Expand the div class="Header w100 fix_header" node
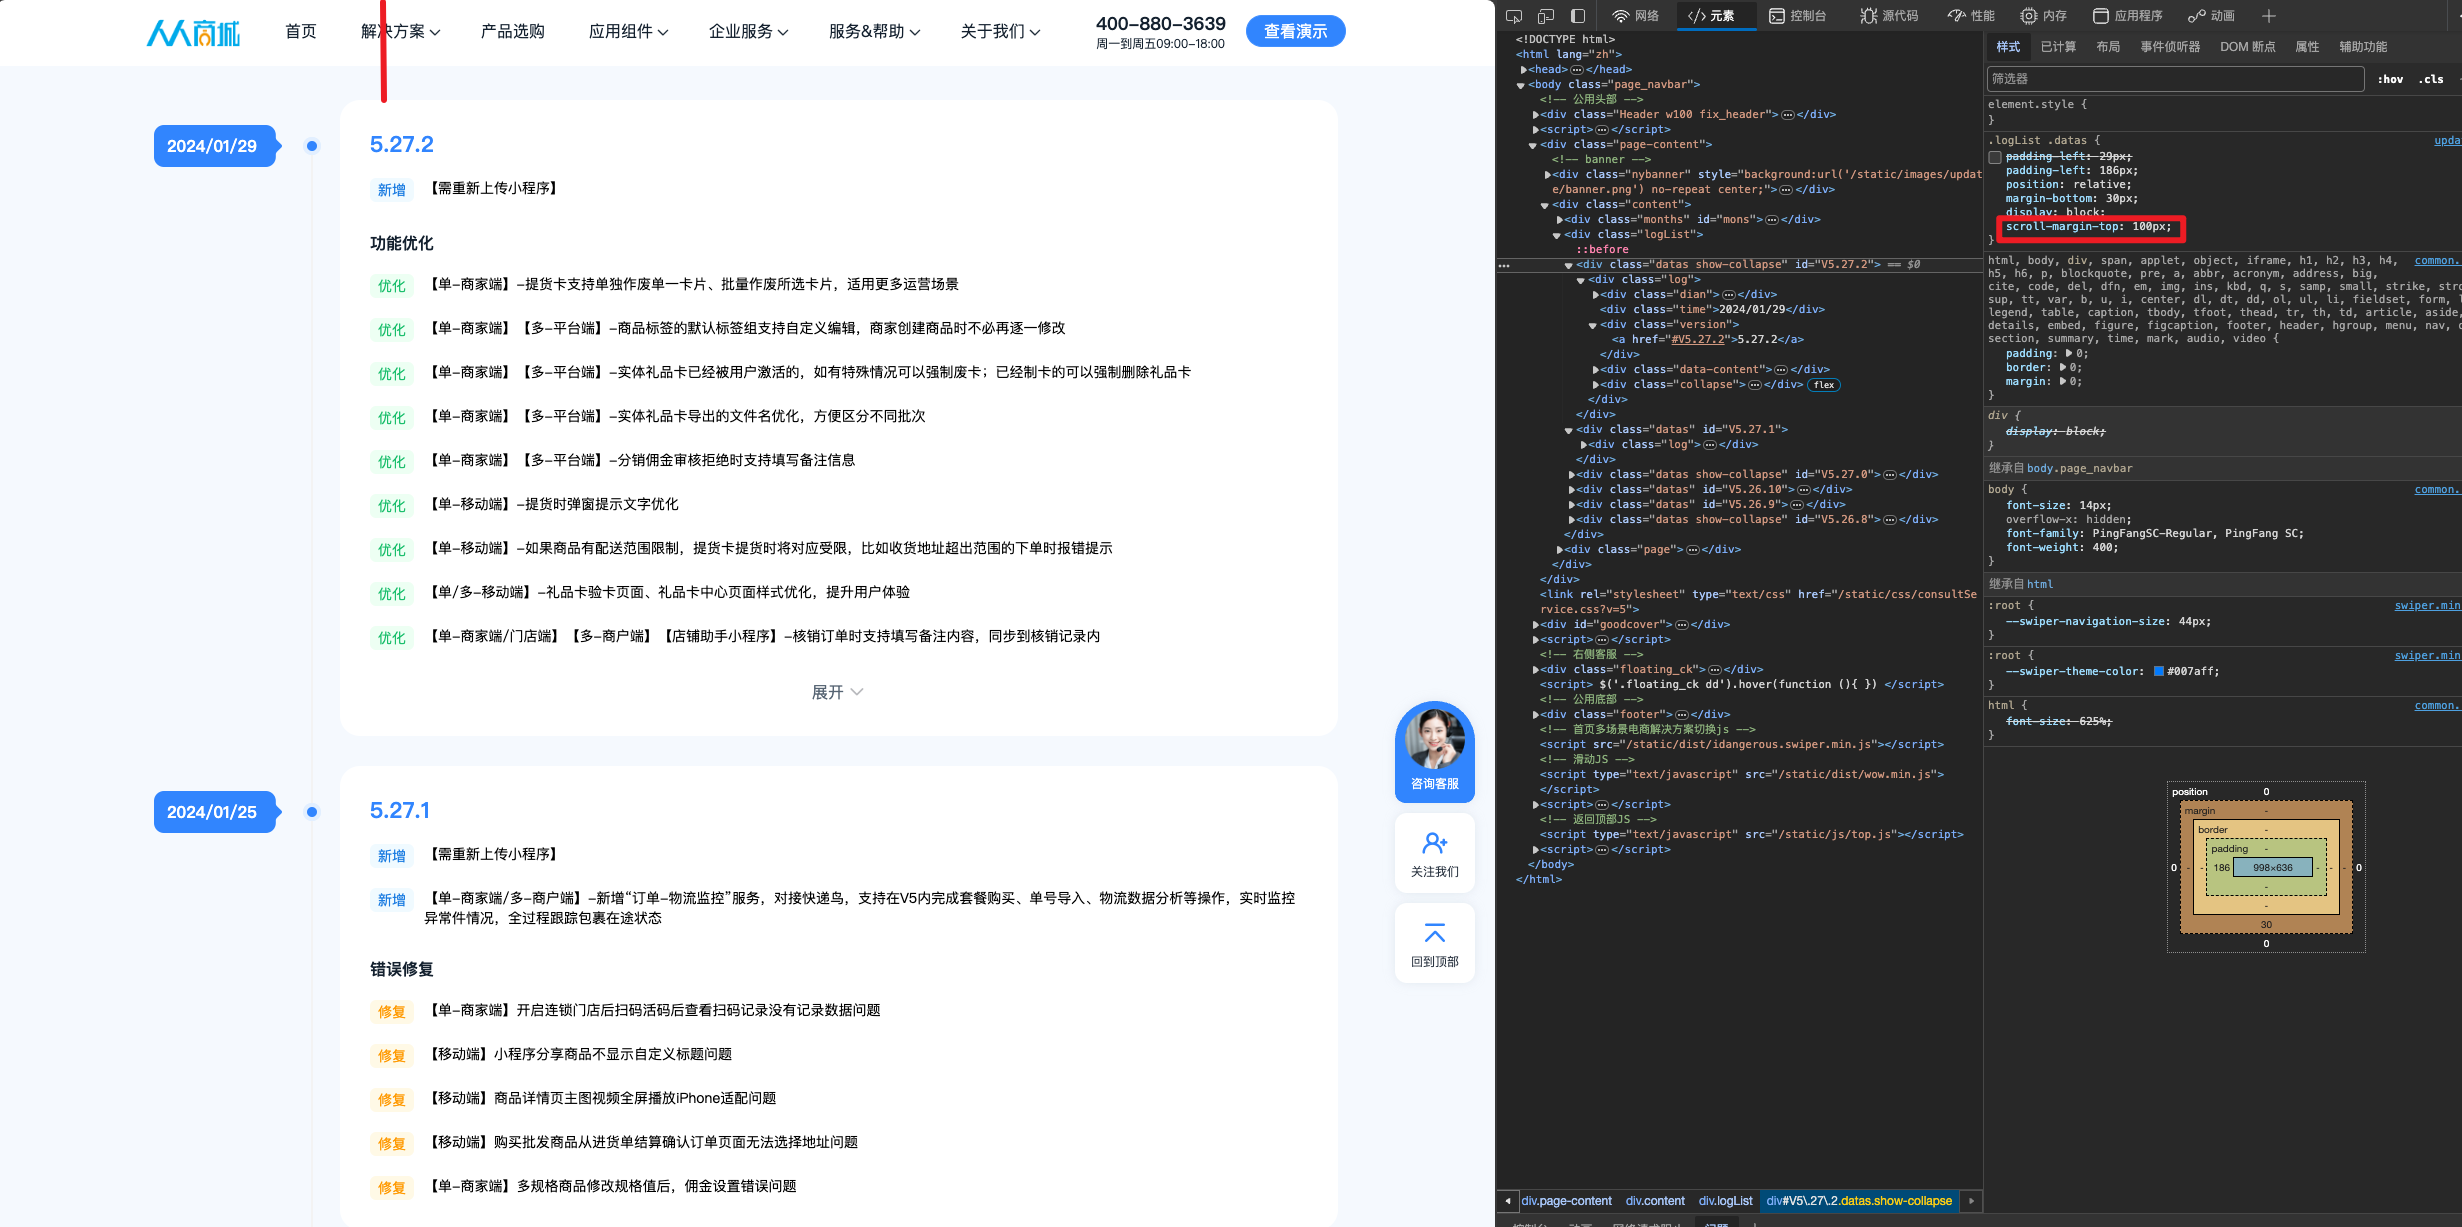This screenshot has height=1227, width=2462. (1536, 115)
